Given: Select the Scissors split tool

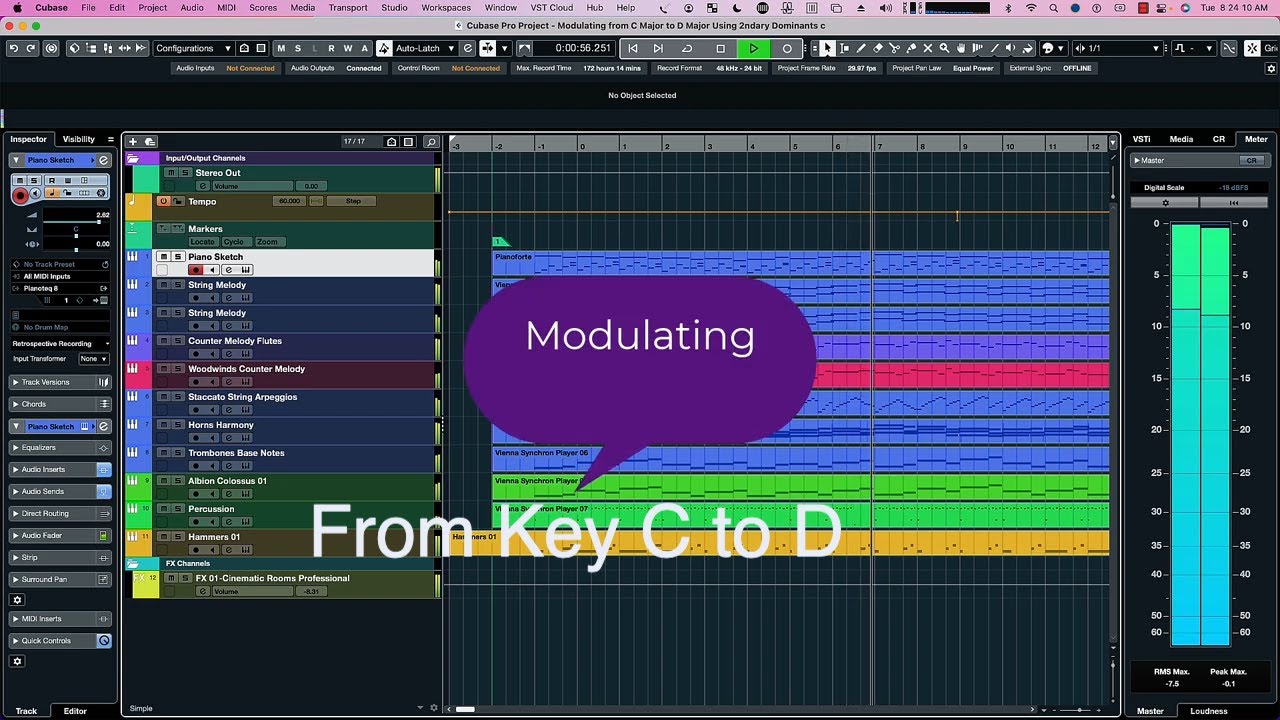Looking at the screenshot, I should tap(894, 48).
